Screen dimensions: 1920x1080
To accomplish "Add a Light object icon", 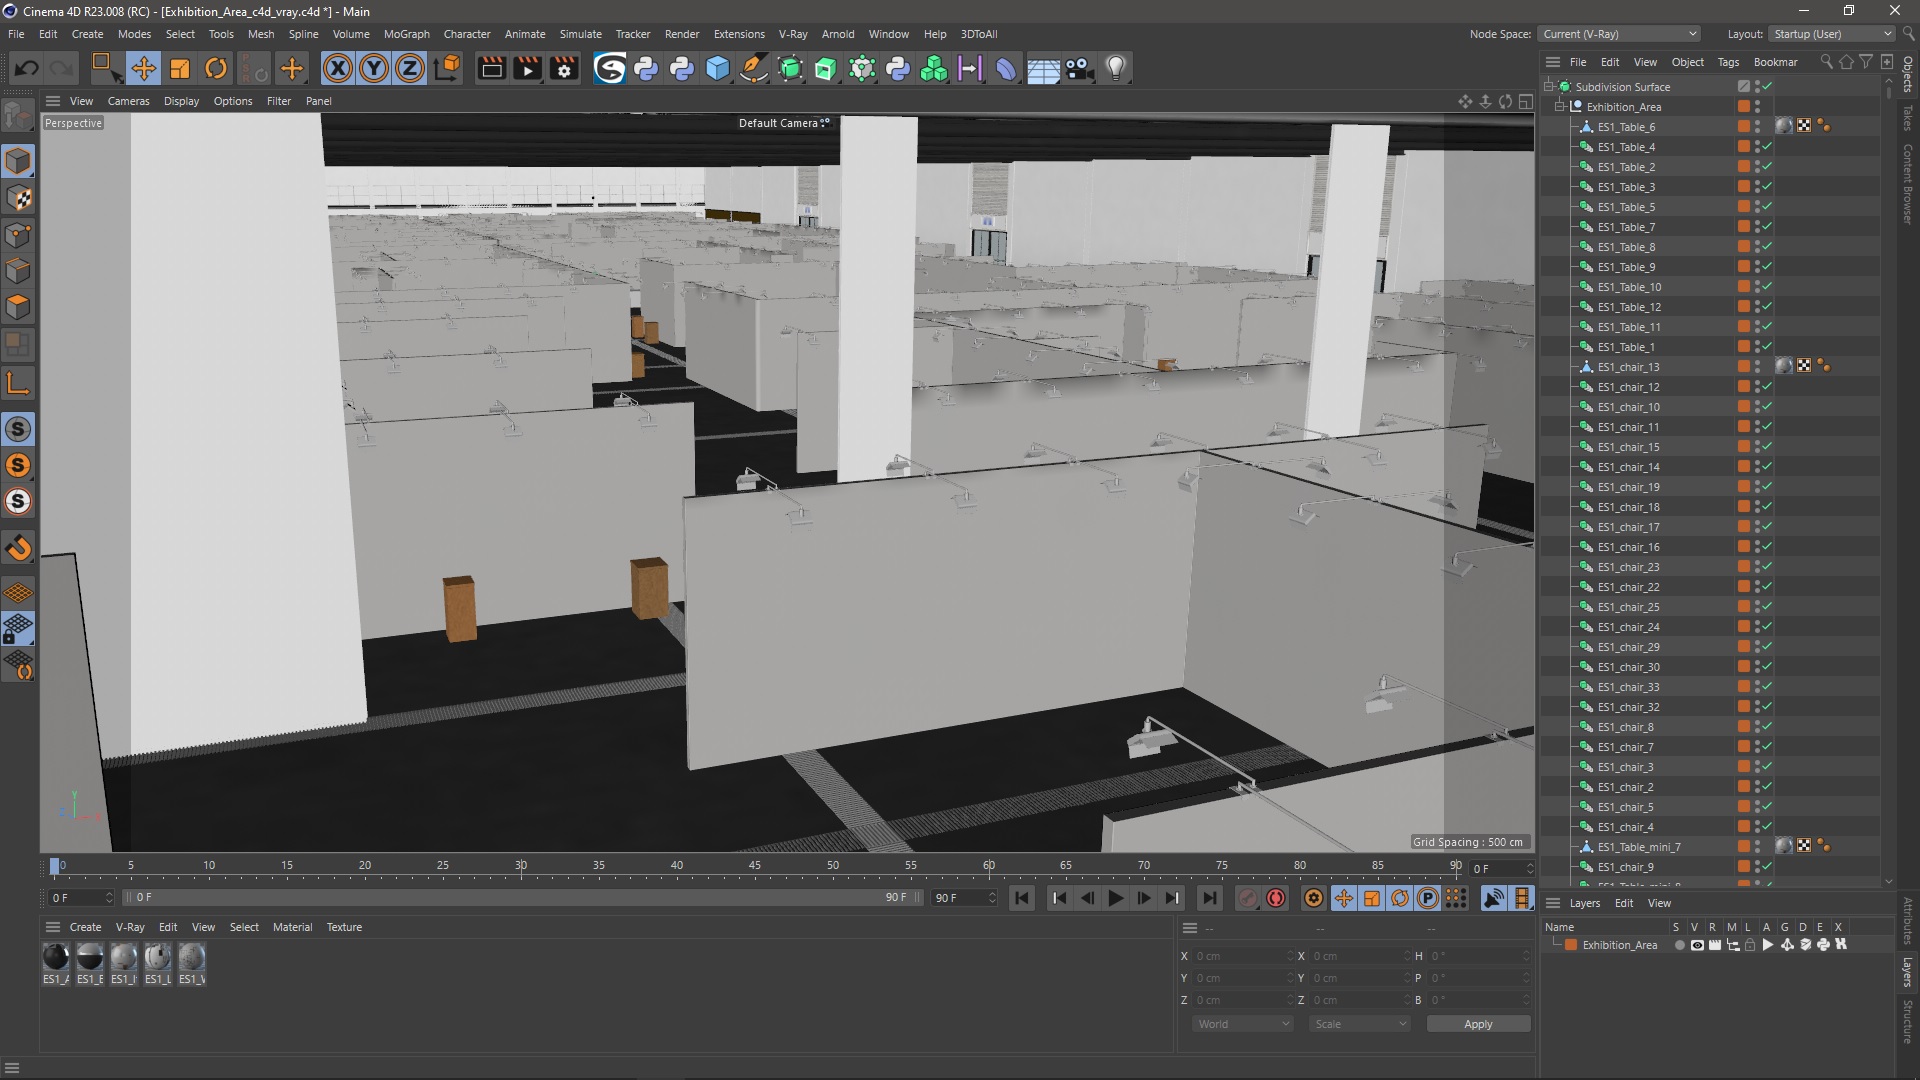I will [1116, 68].
